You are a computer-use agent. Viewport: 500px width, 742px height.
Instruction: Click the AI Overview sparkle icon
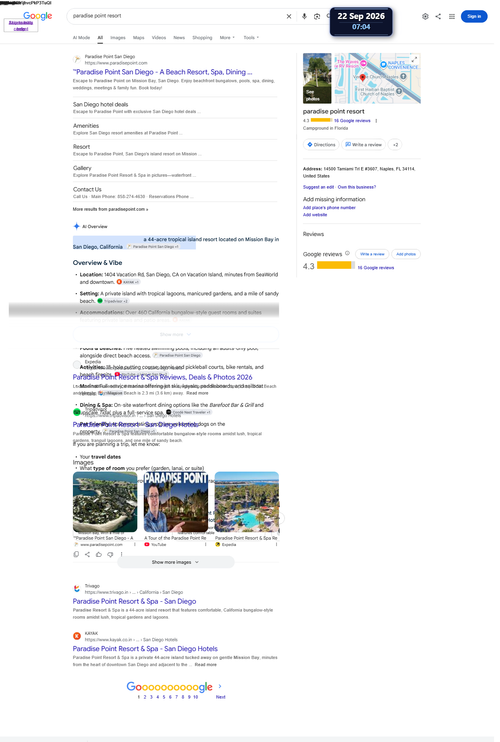click(x=76, y=226)
